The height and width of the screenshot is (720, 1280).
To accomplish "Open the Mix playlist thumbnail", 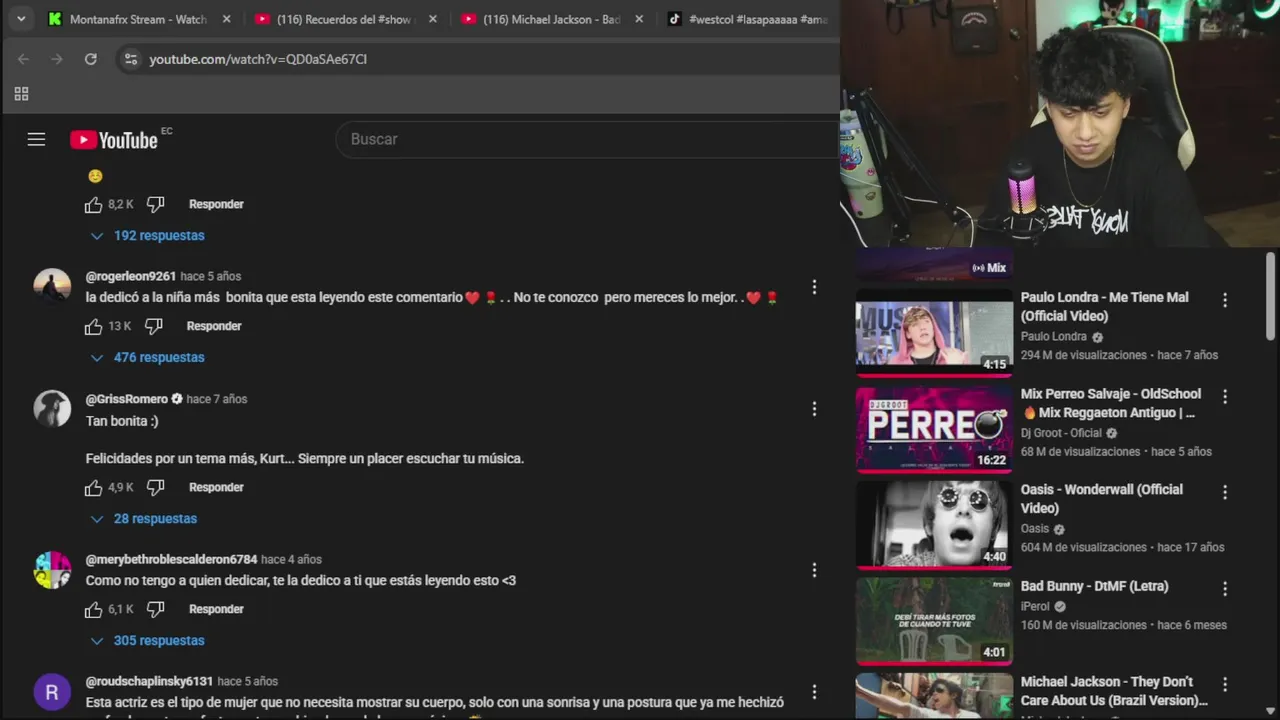I will 934,264.
